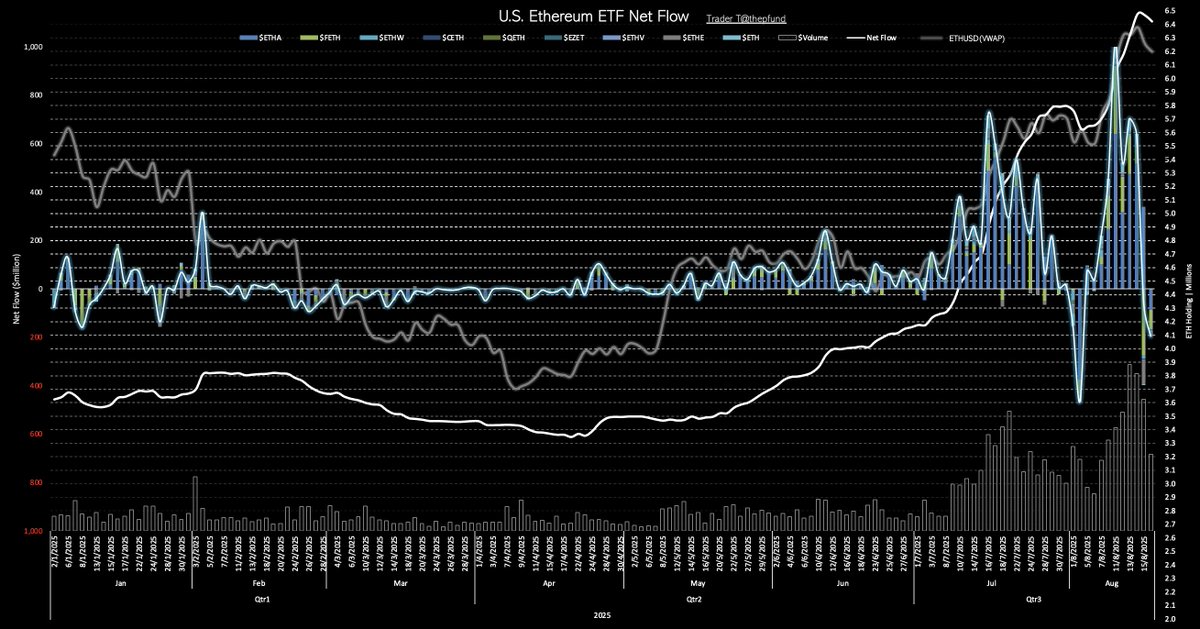Open the Trader T@thepfund link

[x=746, y=19]
